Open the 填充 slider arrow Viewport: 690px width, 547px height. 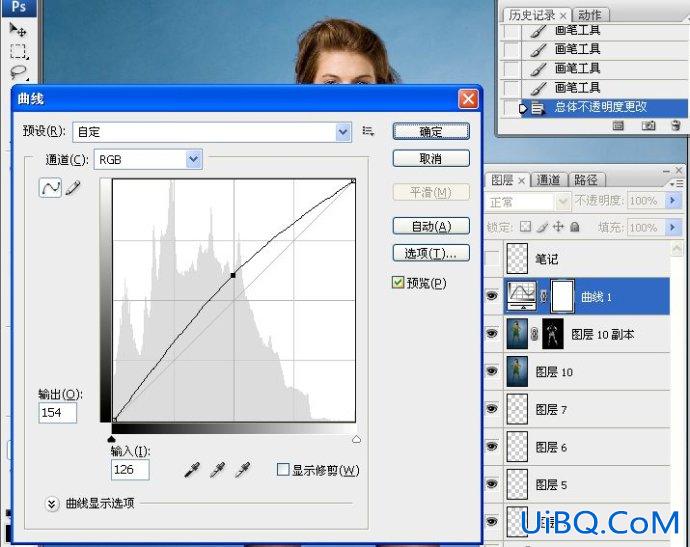click(x=672, y=228)
